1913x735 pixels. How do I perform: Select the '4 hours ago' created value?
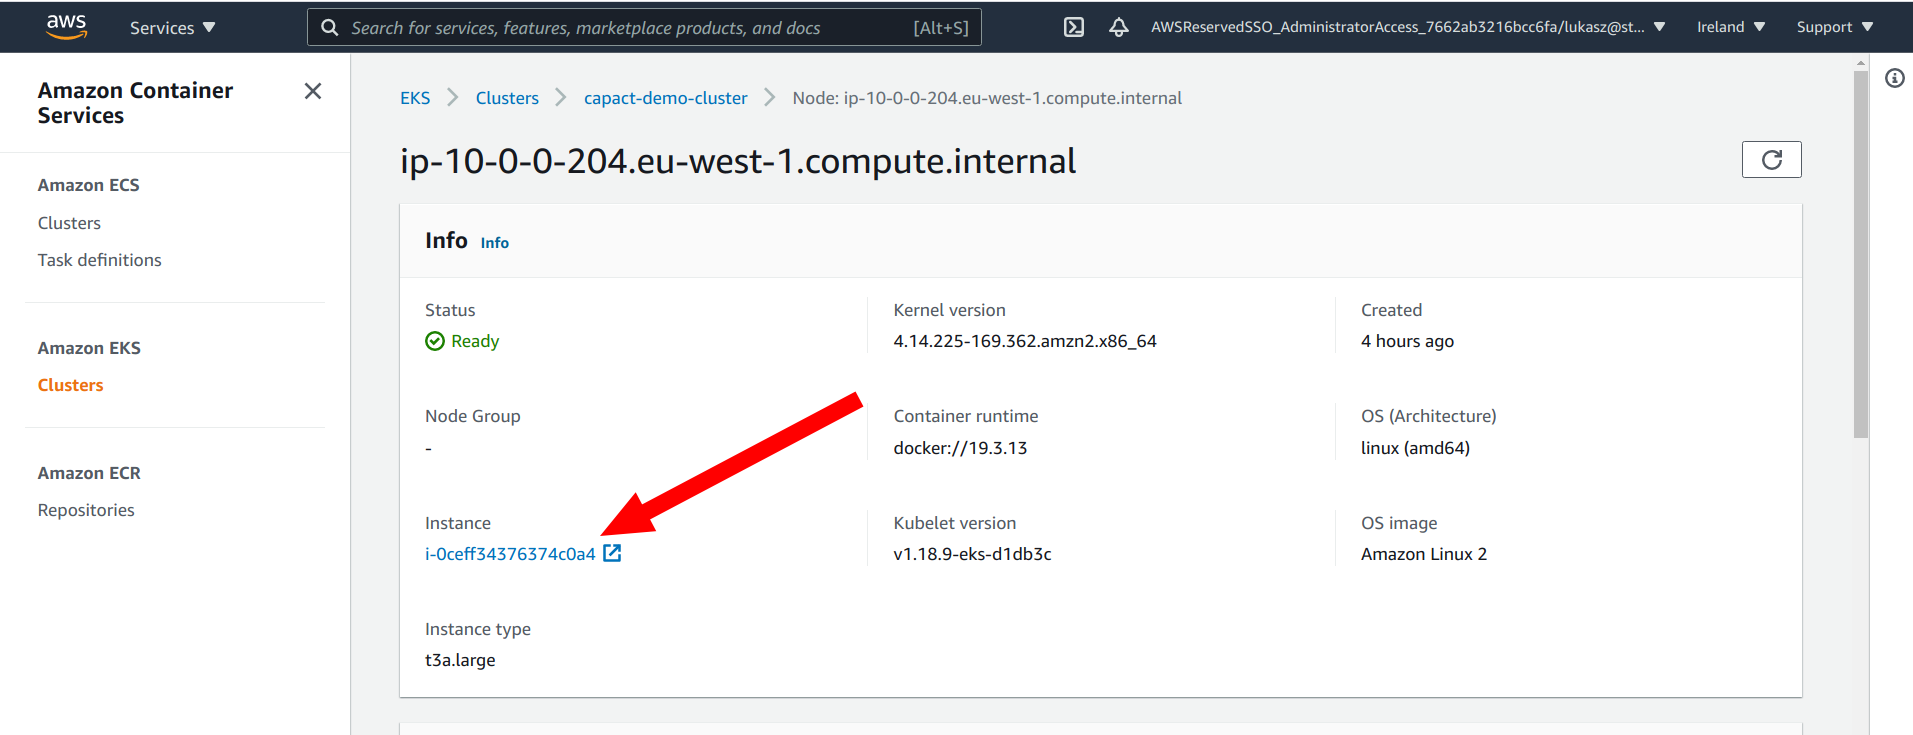[x=1407, y=341]
